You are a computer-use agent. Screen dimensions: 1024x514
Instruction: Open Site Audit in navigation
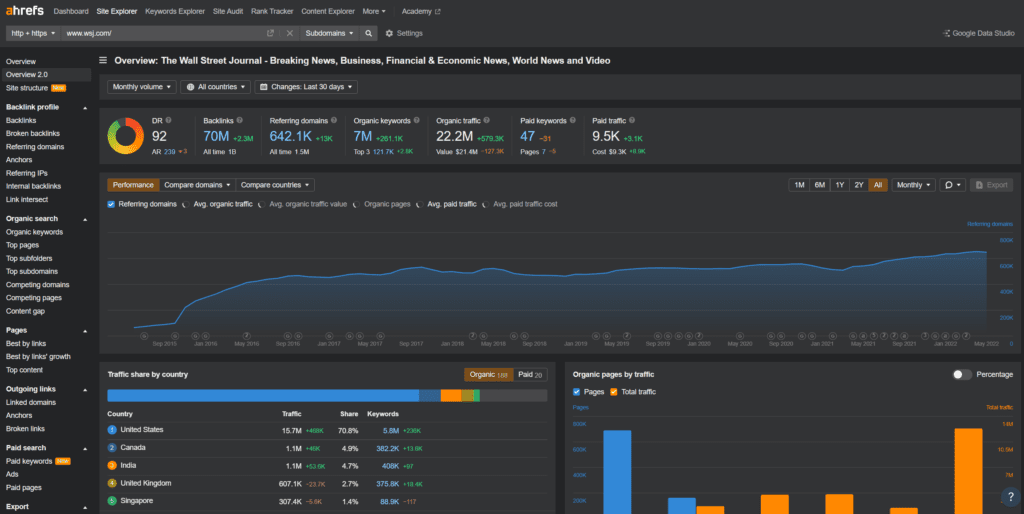(228, 11)
